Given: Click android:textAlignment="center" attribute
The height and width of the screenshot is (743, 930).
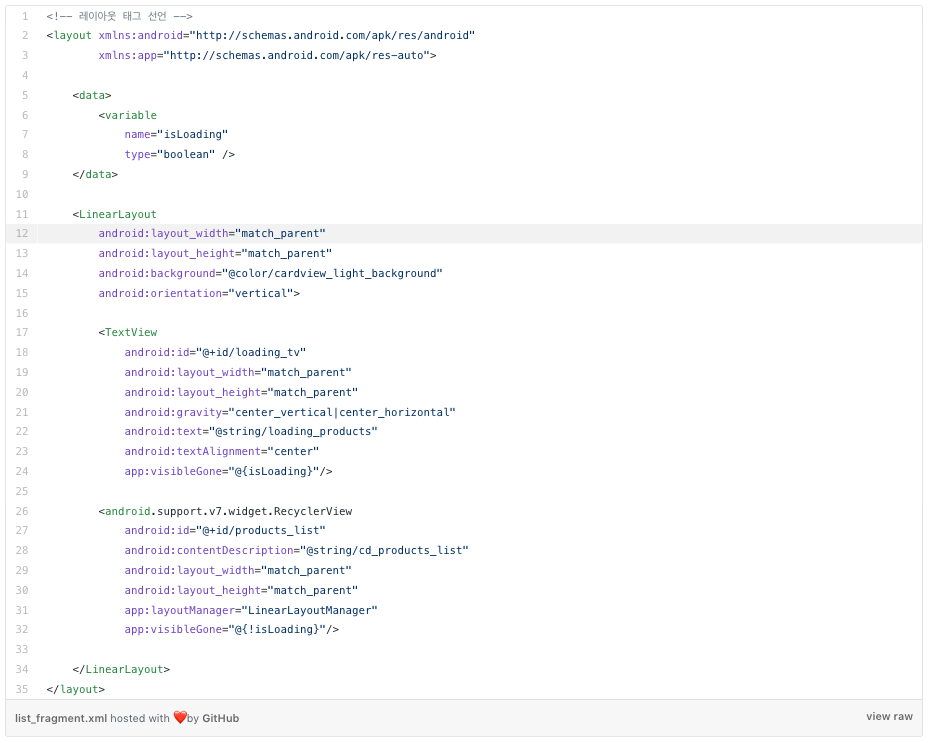Looking at the screenshot, I should (x=222, y=451).
